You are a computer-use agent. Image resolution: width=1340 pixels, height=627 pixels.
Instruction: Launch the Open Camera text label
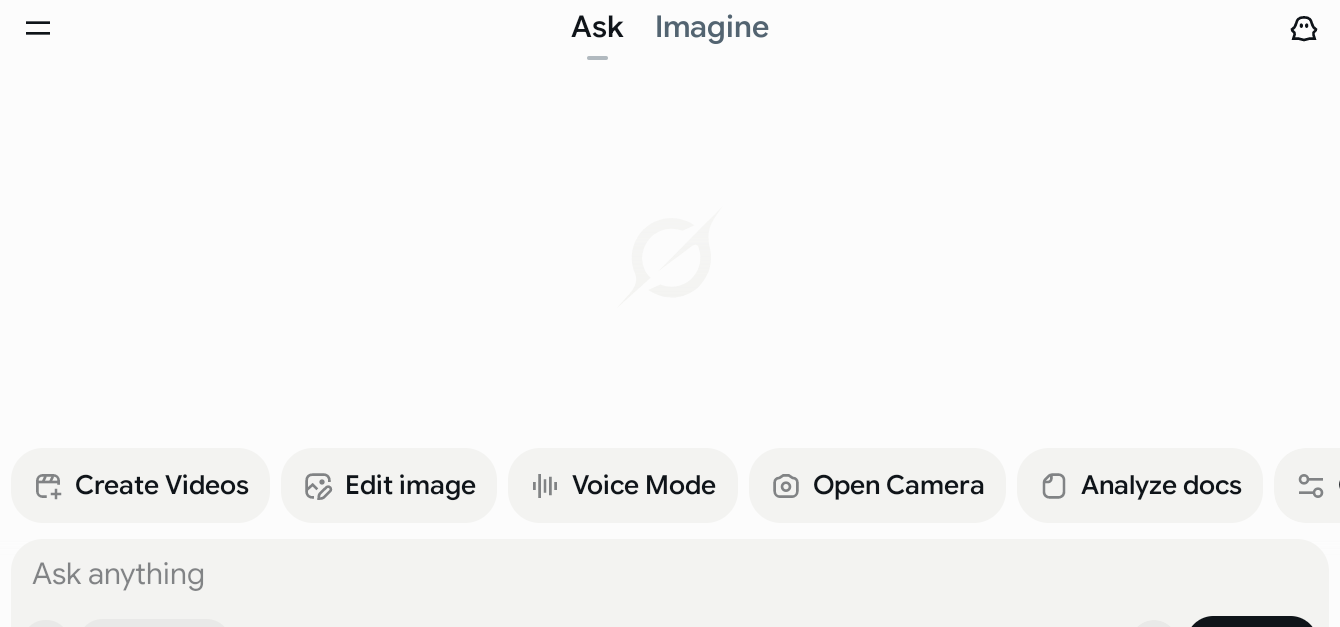click(898, 486)
